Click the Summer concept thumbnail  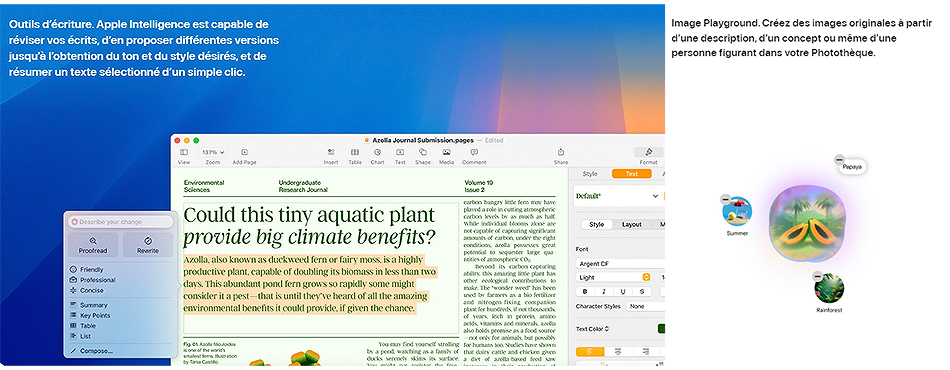click(737, 211)
